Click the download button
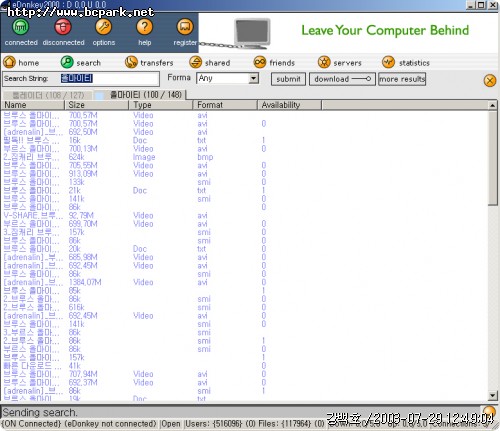Image resolution: width=500 pixels, height=431 pixels. click(342, 79)
